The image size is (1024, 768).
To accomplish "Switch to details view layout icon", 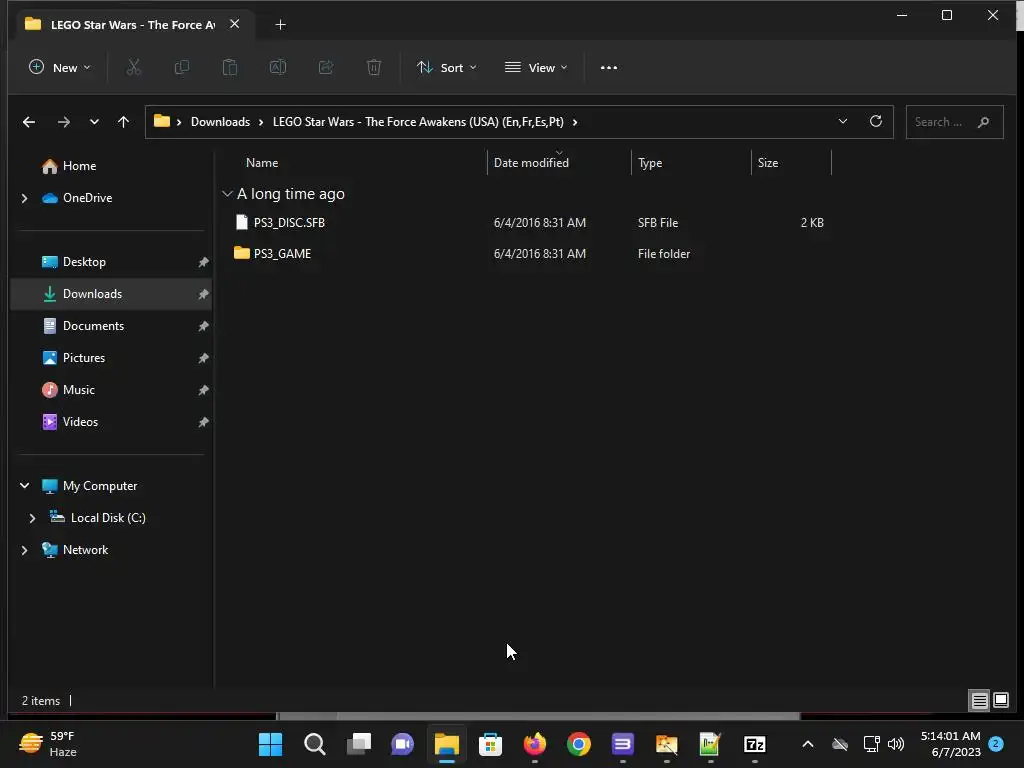I will [x=980, y=701].
